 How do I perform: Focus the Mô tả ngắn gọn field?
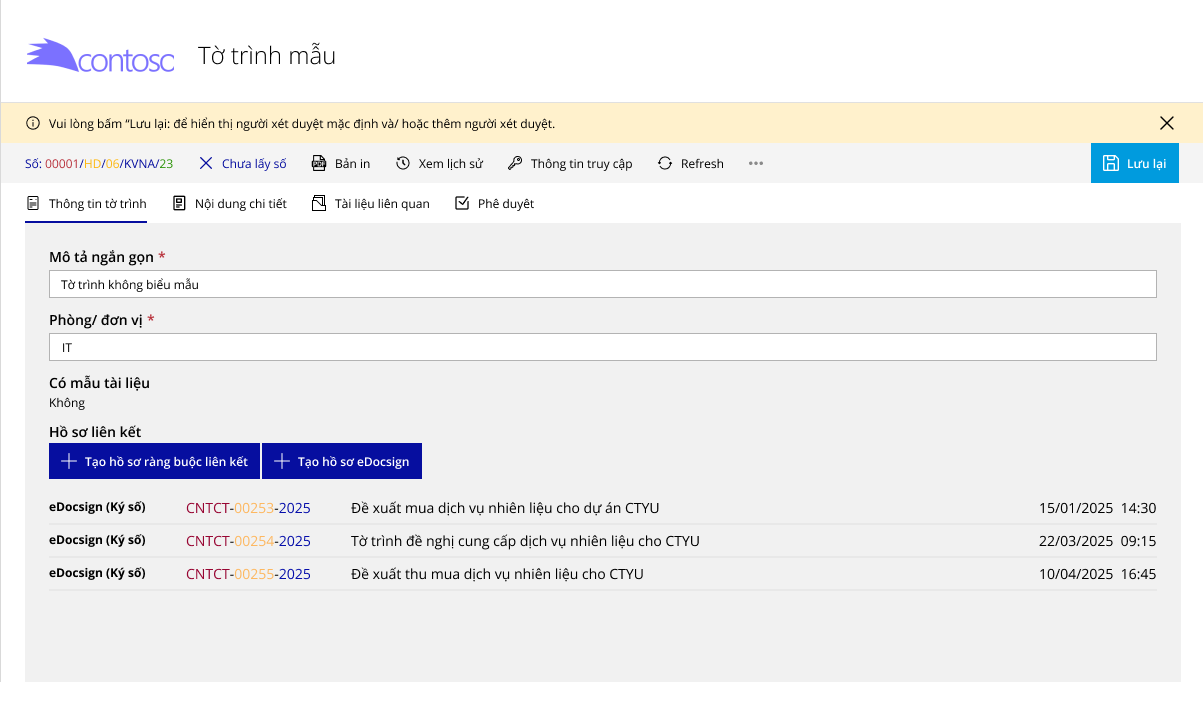click(x=602, y=284)
